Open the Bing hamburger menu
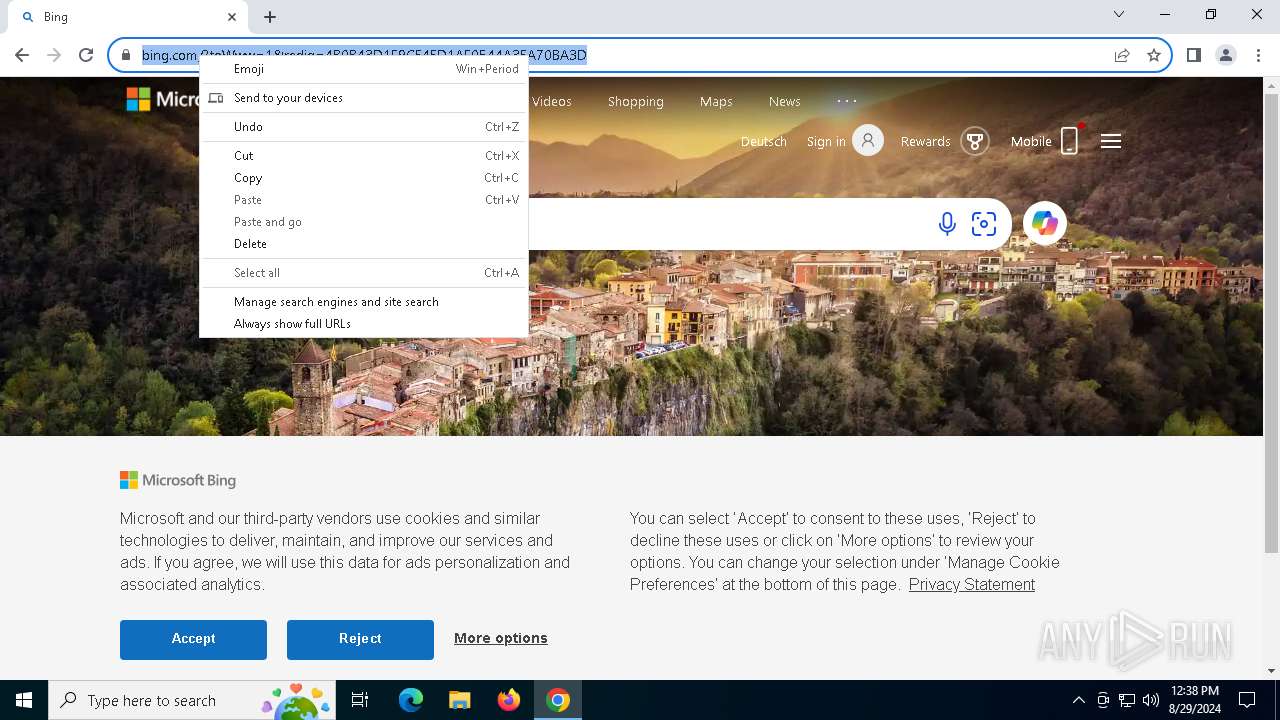Image resolution: width=1280 pixels, height=720 pixels. 1111,141
